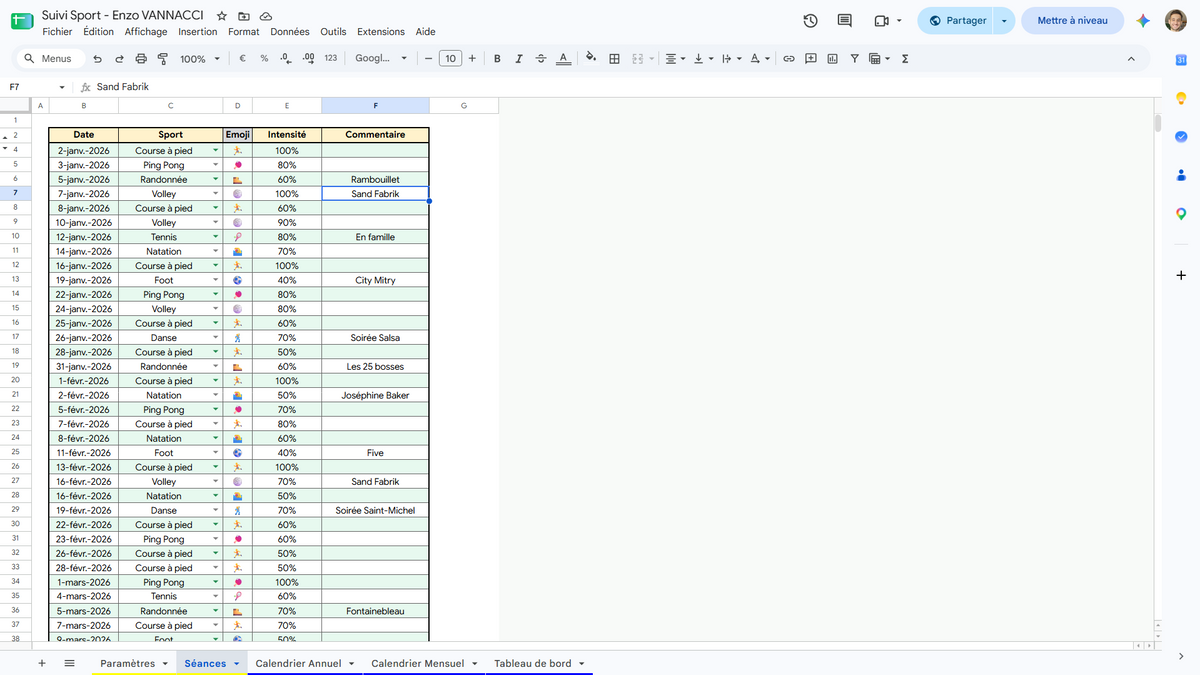
Task: Click the font size input field
Action: click(451, 59)
